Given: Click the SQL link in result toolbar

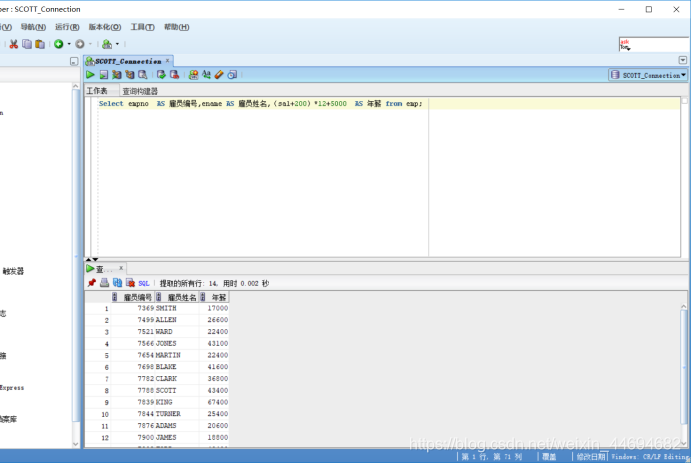Looking at the screenshot, I should click(144, 283).
